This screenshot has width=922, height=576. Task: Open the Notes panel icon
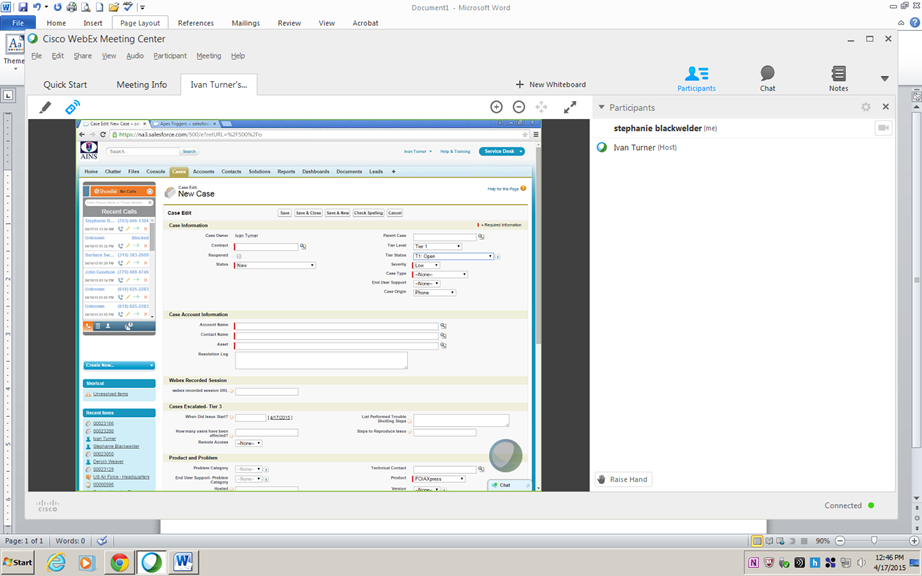pyautogui.click(x=838, y=78)
